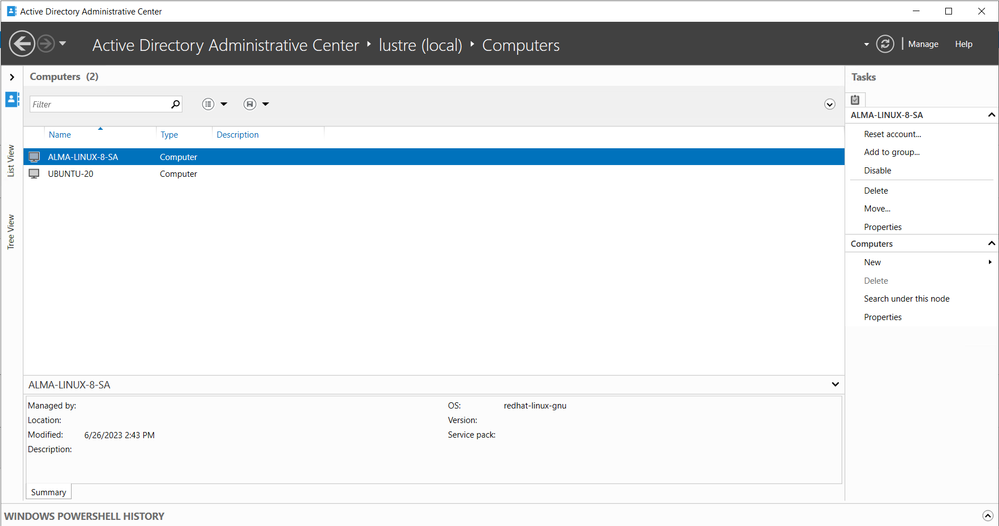Sort by Description column header

click(238, 135)
